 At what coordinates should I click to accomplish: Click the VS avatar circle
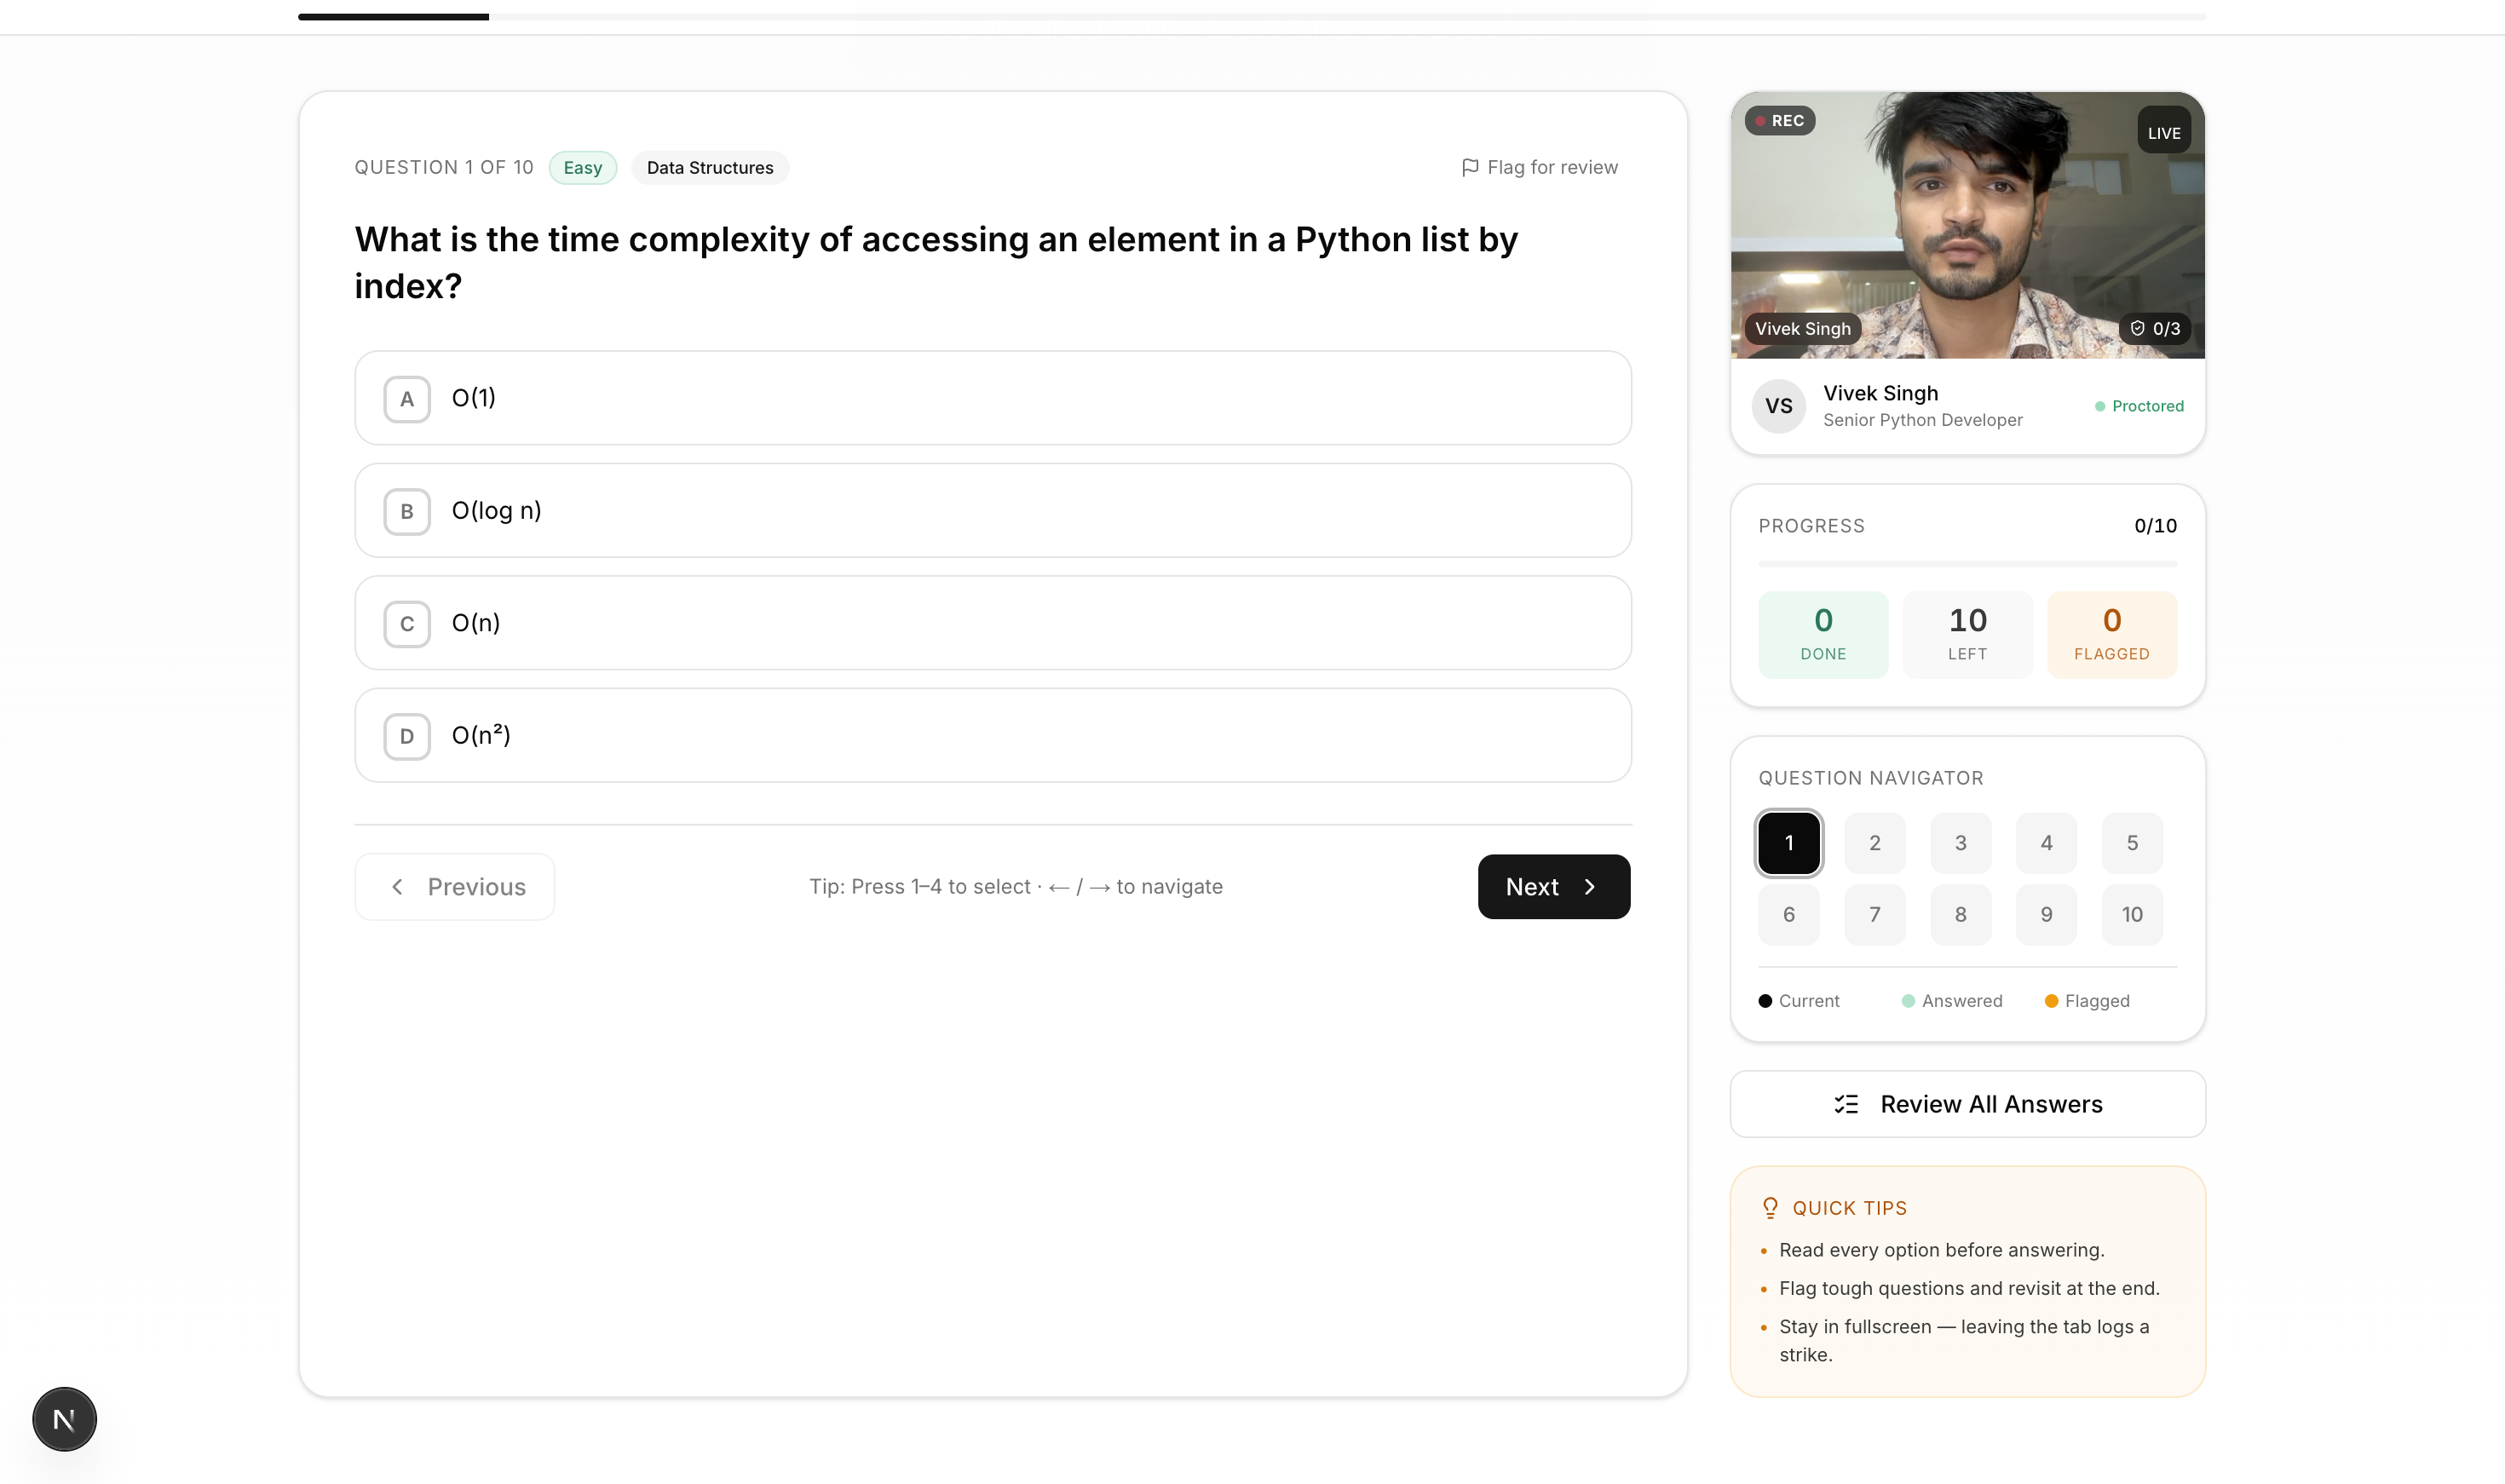pos(1778,406)
